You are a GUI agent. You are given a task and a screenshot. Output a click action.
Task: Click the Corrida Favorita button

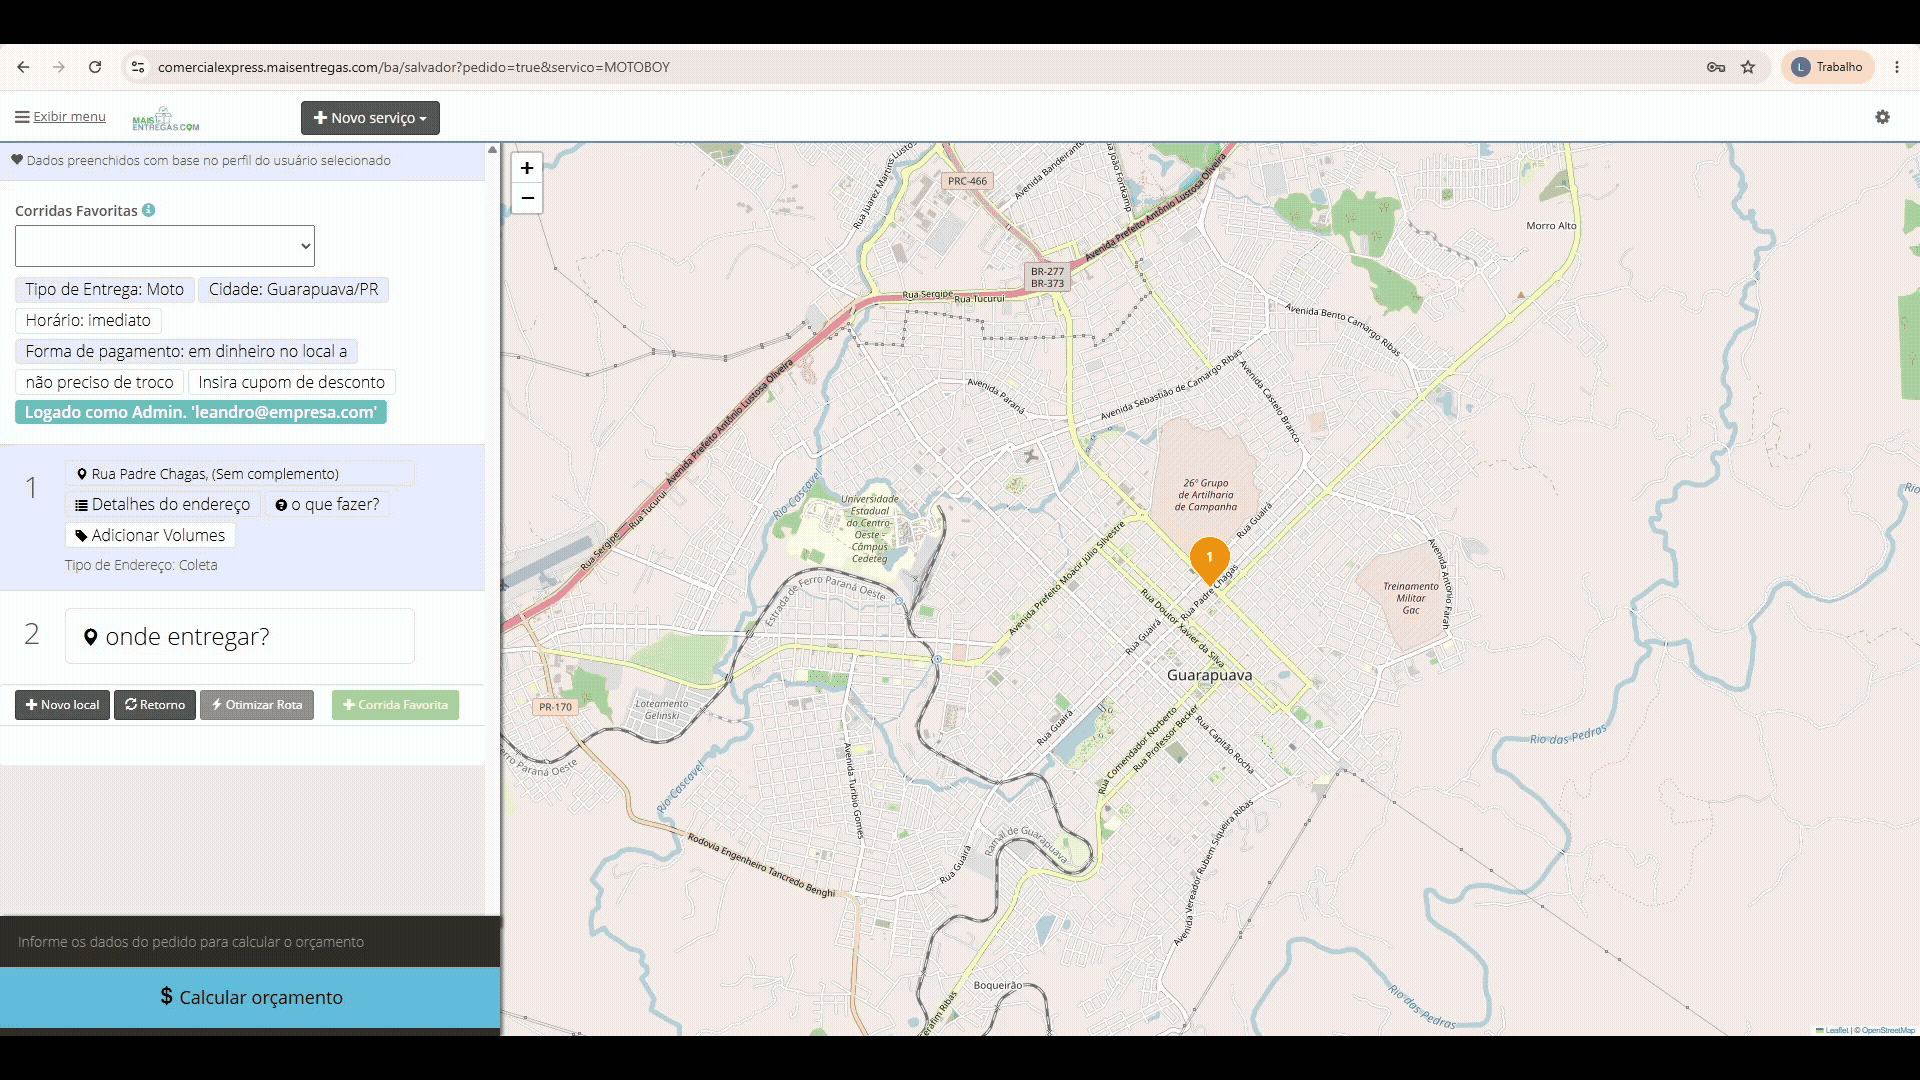[396, 705]
